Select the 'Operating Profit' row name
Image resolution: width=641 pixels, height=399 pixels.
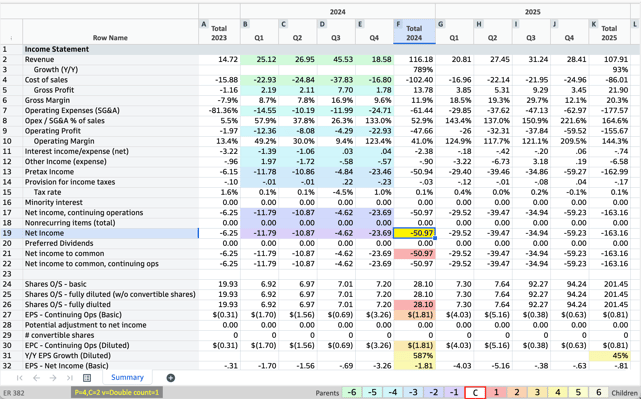click(x=110, y=131)
